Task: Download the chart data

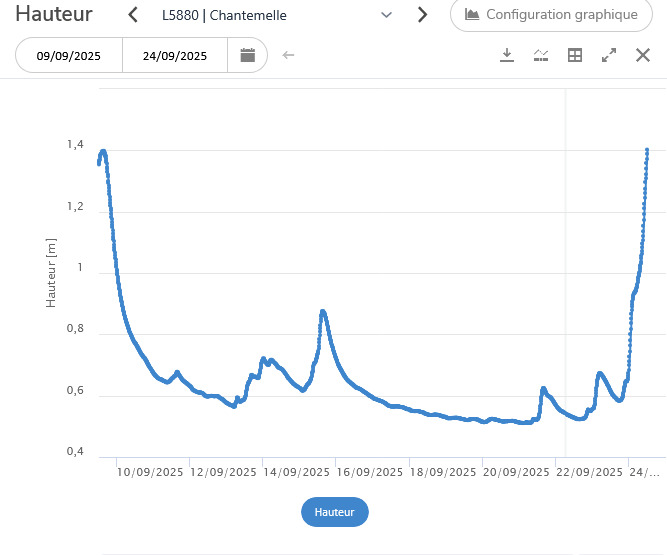Action: pos(507,55)
